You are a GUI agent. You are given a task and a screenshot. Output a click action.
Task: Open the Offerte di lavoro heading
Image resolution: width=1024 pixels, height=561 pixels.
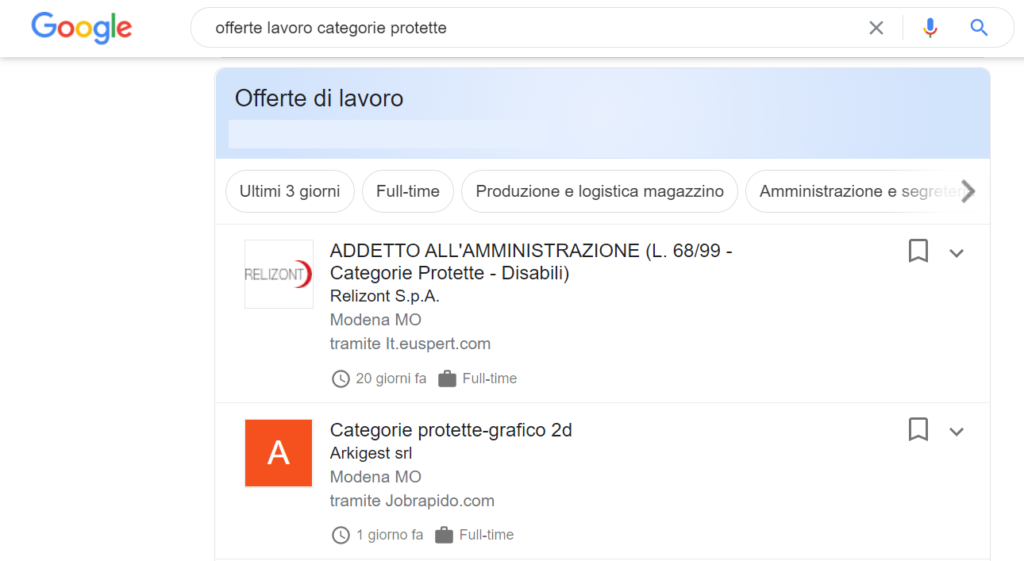coord(319,98)
